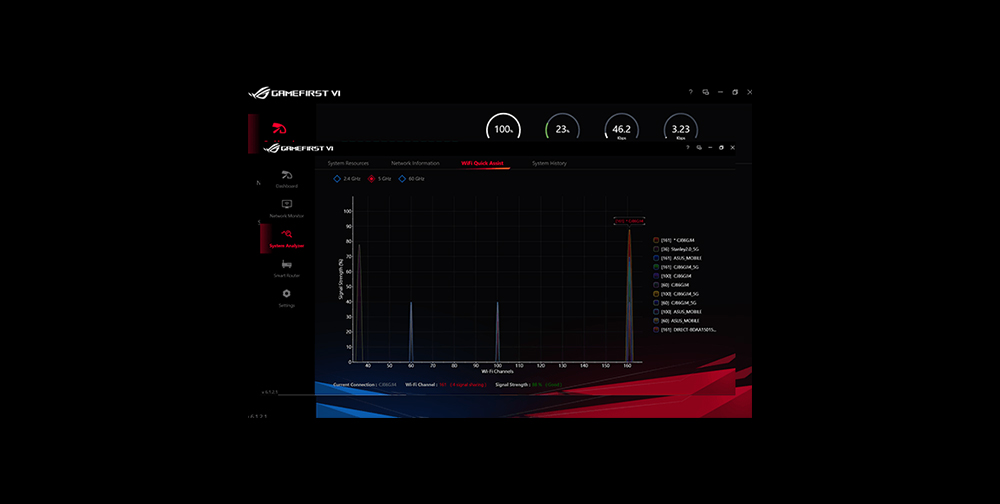Click back window display switch icon
The width and height of the screenshot is (1000, 504).
point(705,92)
